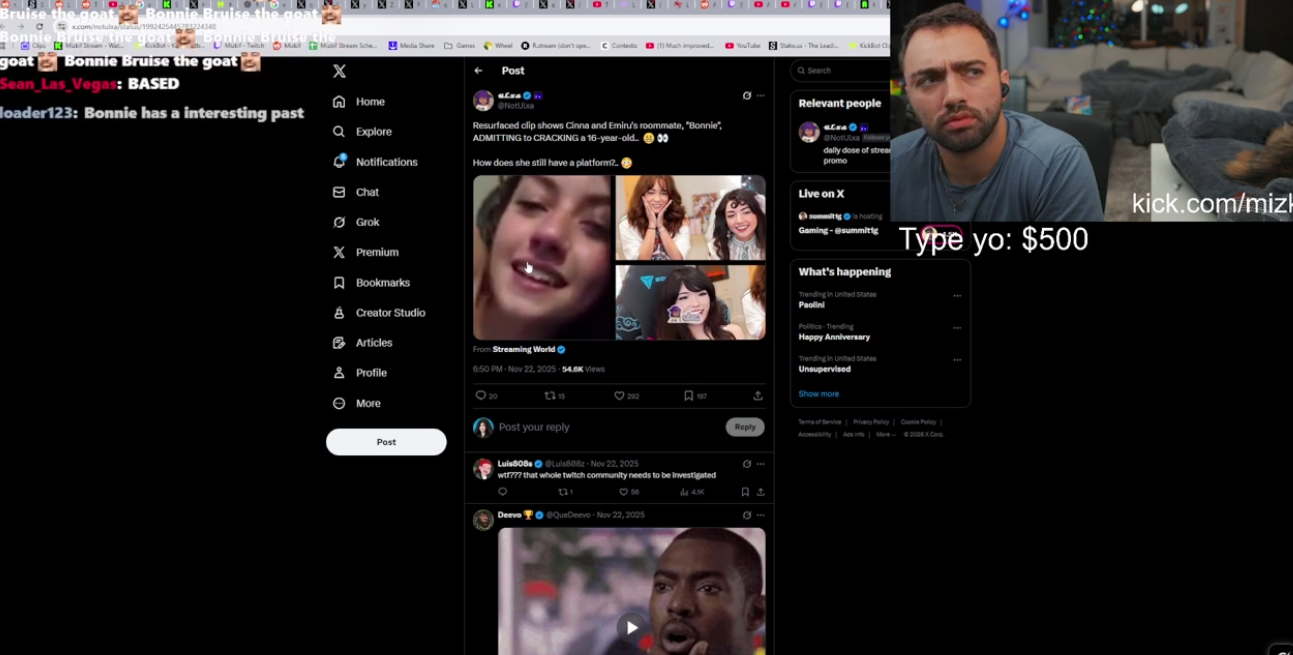Open Profile in the X sidebar
Viewport: 1293px width, 655px height.
[x=360, y=373]
